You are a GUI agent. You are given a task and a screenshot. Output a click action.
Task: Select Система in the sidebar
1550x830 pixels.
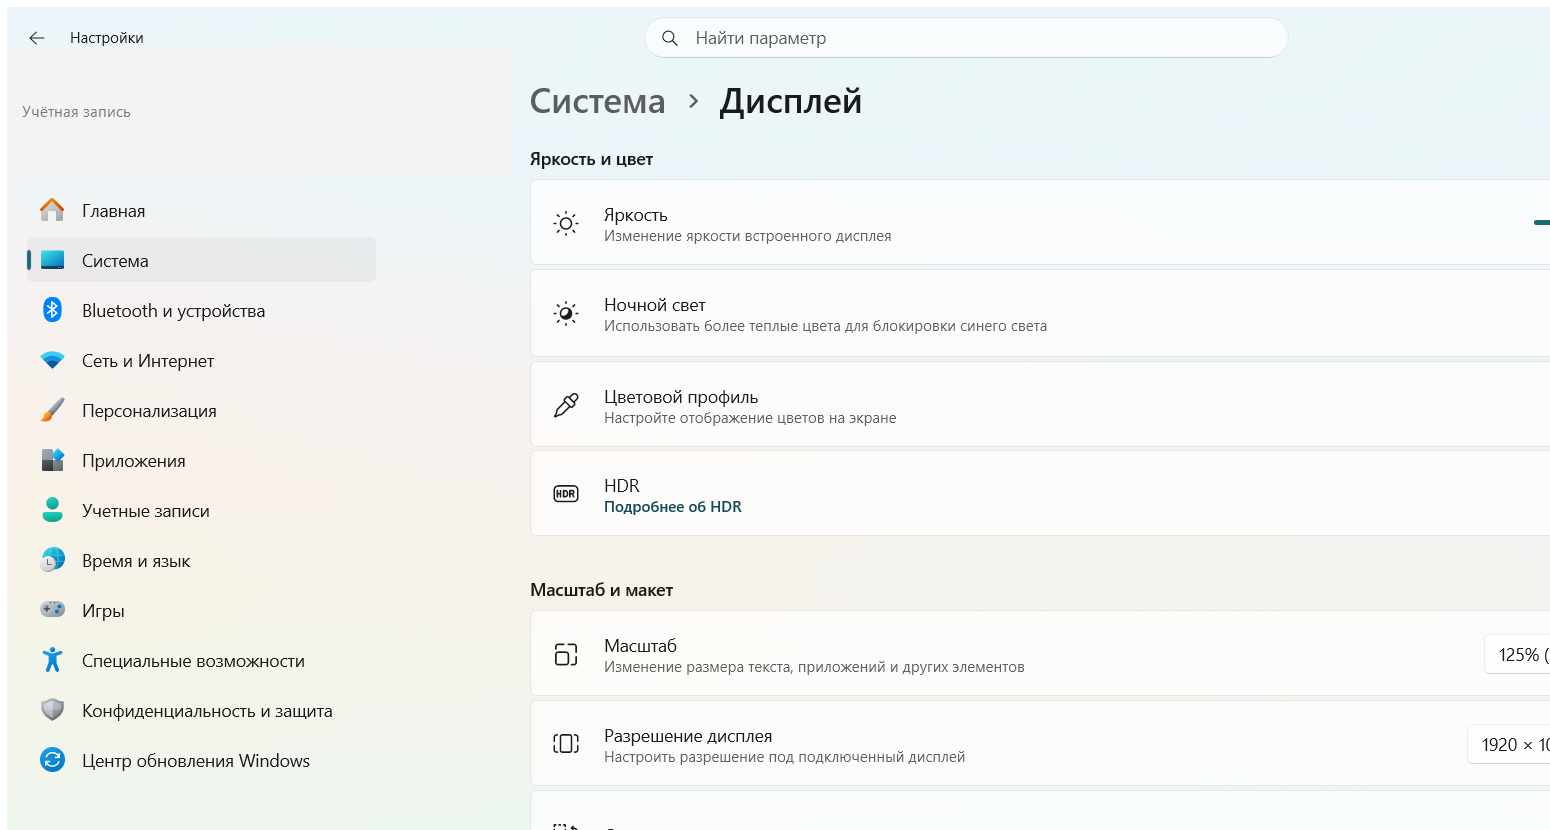[201, 260]
